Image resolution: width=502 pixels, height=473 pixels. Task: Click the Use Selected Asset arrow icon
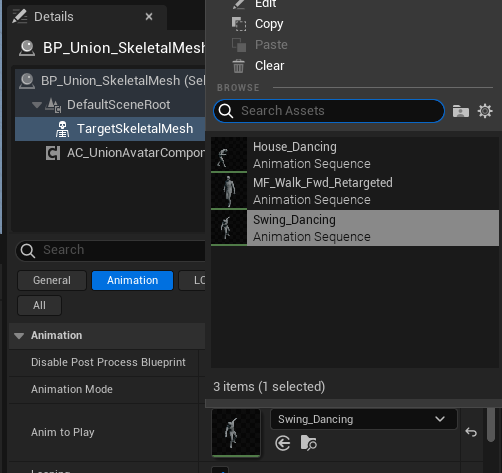(283, 444)
